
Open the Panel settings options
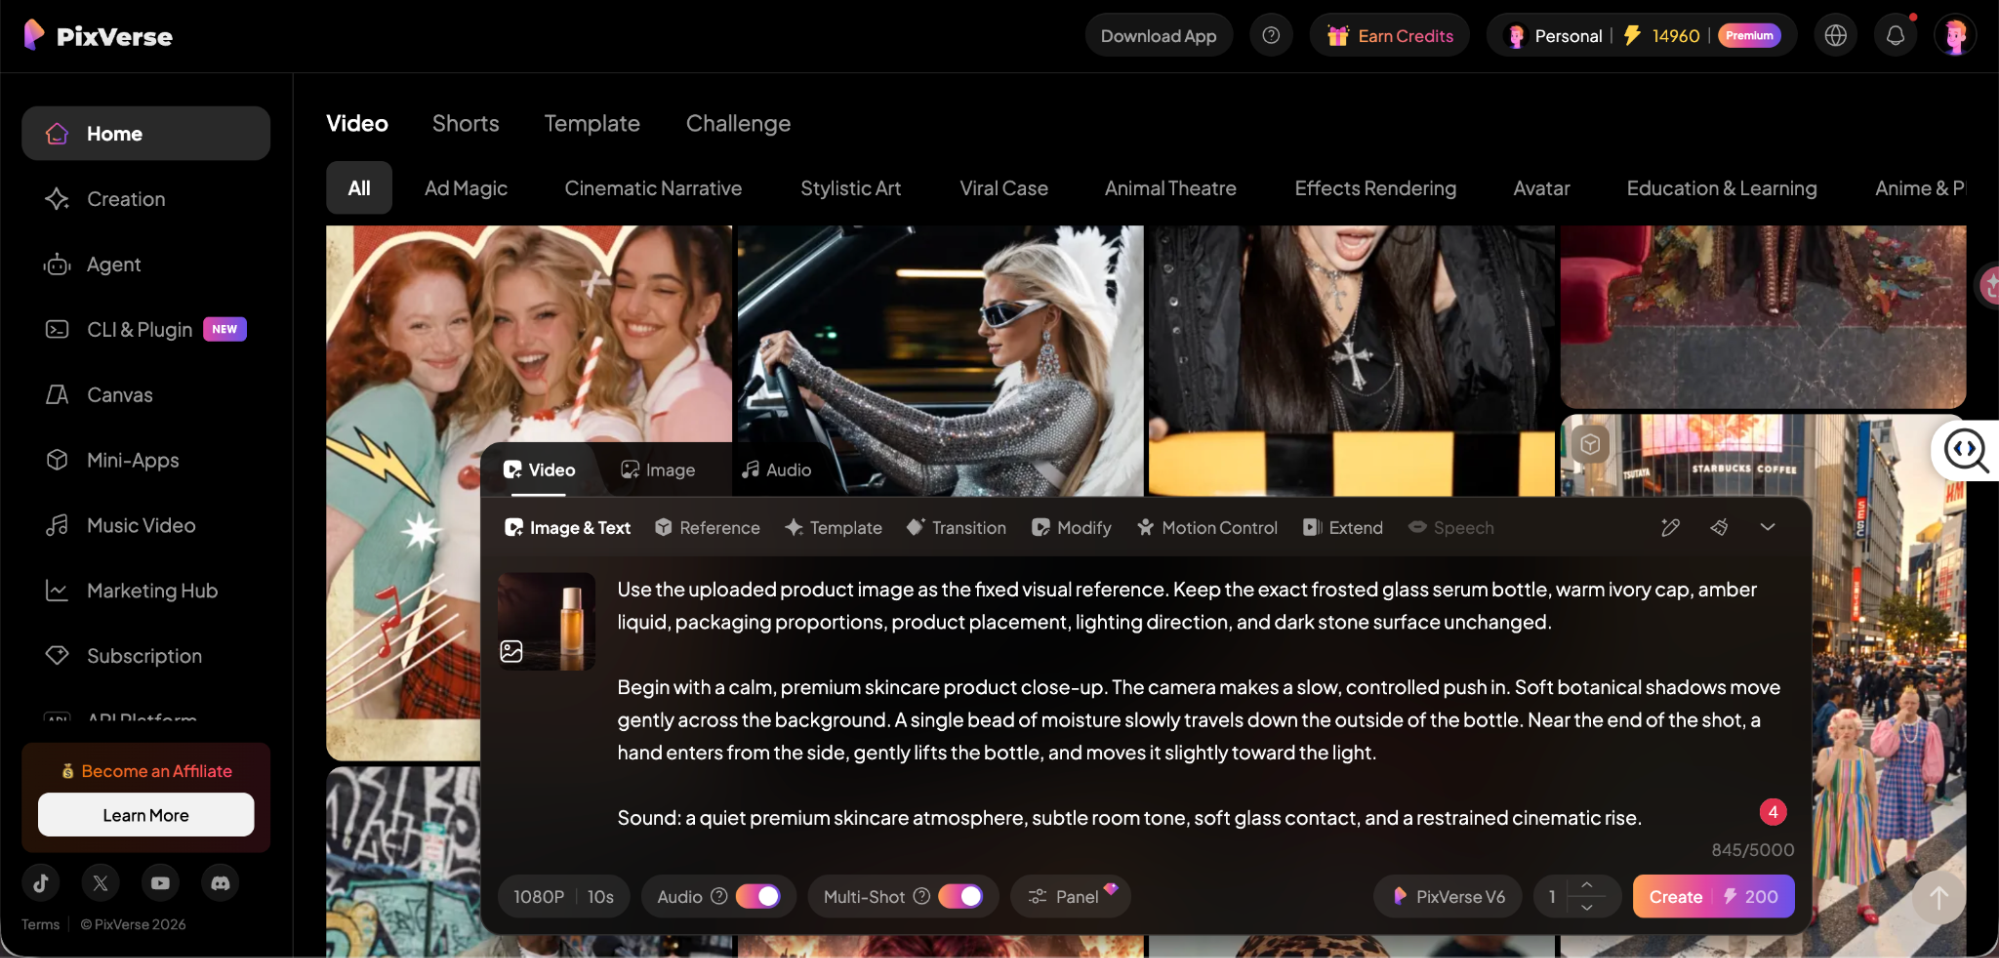pos(1070,896)
